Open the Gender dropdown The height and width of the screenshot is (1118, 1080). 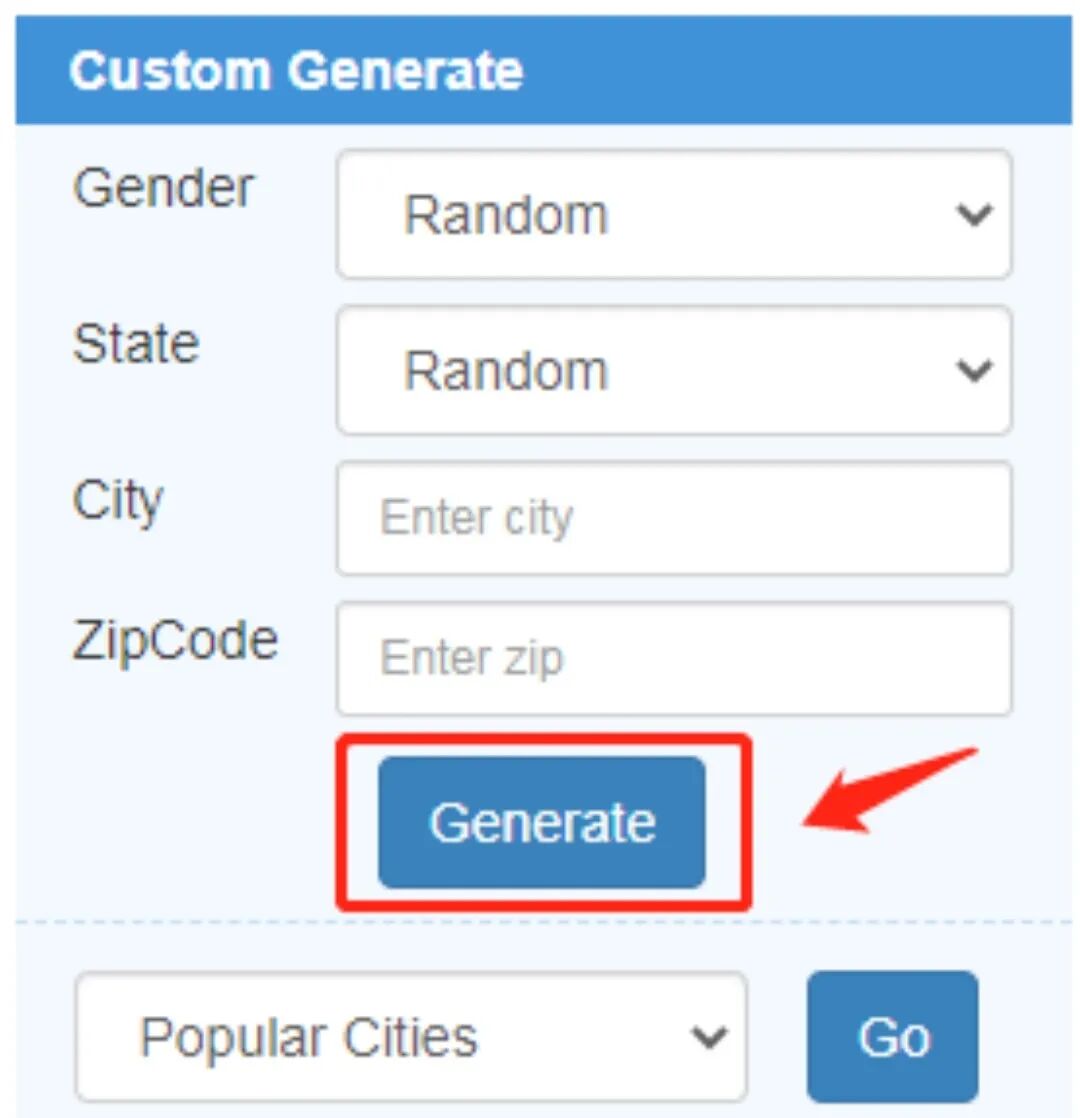tap(674, 214)
